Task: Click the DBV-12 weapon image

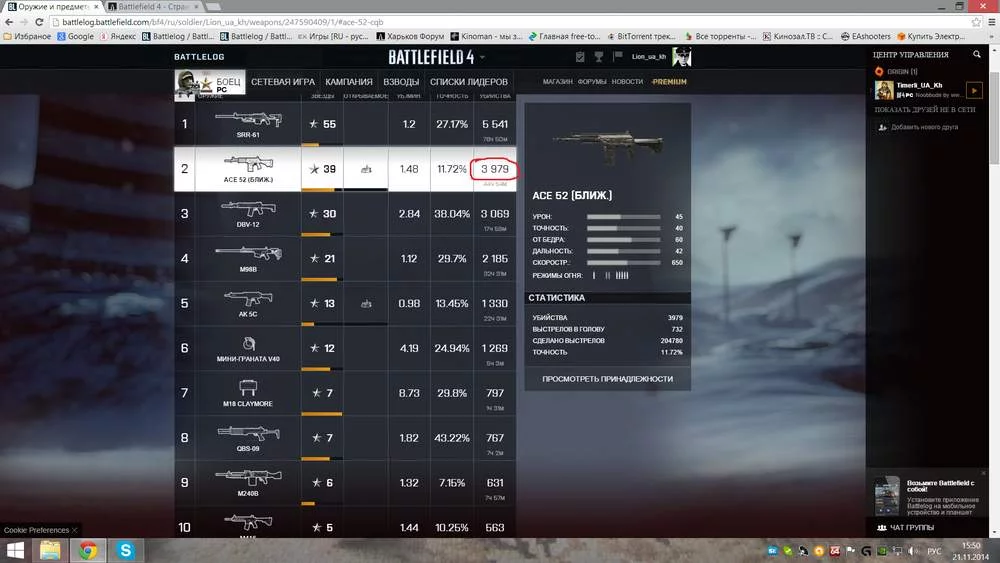Action: [x=249, y=208]
